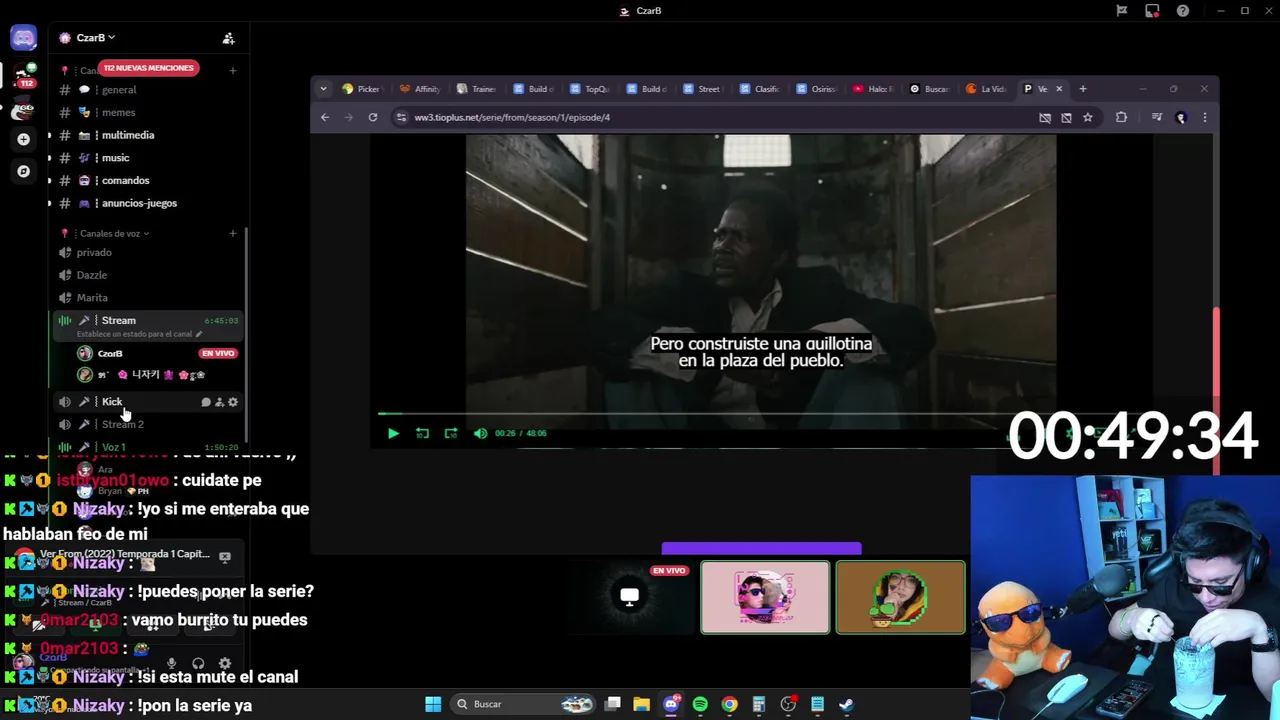Viewport: 1280px width, 720px height.
Task: Create invite for the Kick voice channel
Action: tap(219, 402)
